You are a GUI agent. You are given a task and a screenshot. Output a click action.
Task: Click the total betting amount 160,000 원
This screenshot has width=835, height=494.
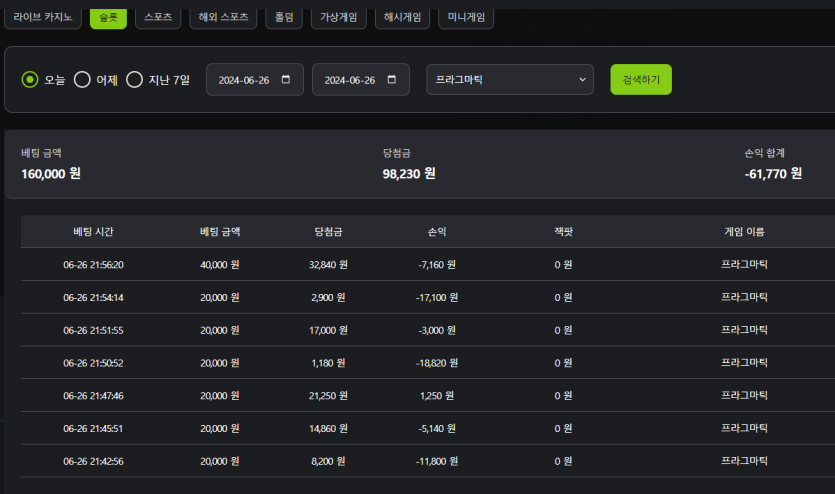[x=51, y=174]
